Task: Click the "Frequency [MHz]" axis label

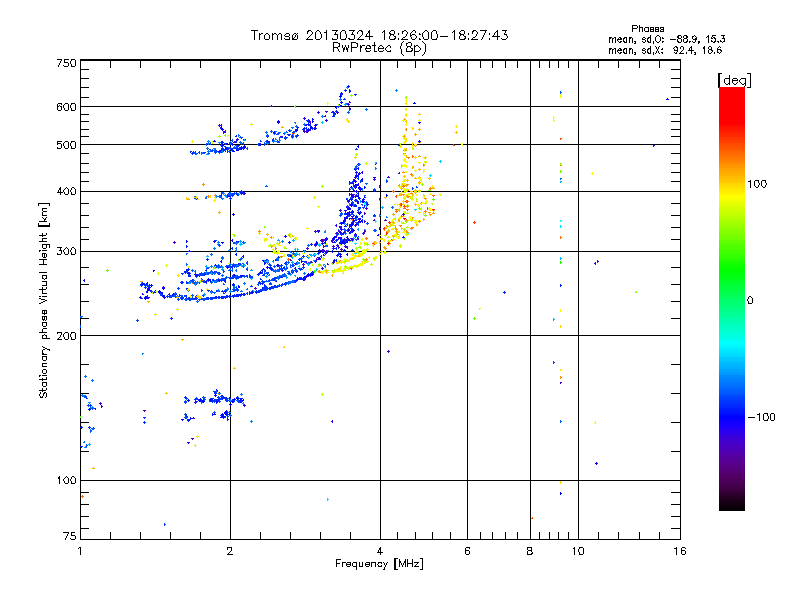Action: [x=379, y=563]
